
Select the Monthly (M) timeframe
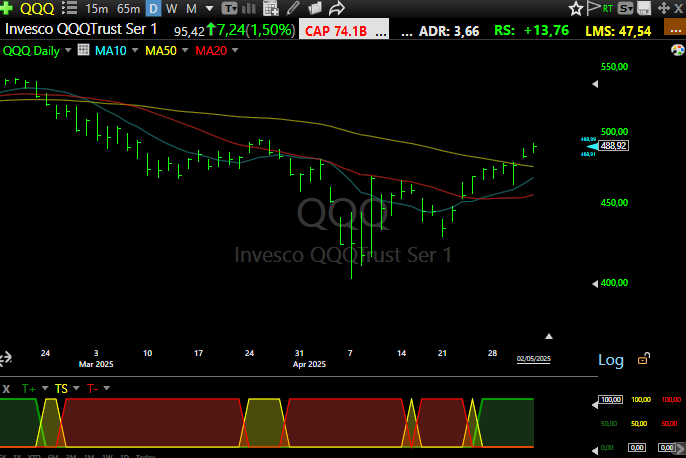click(191, 8)
